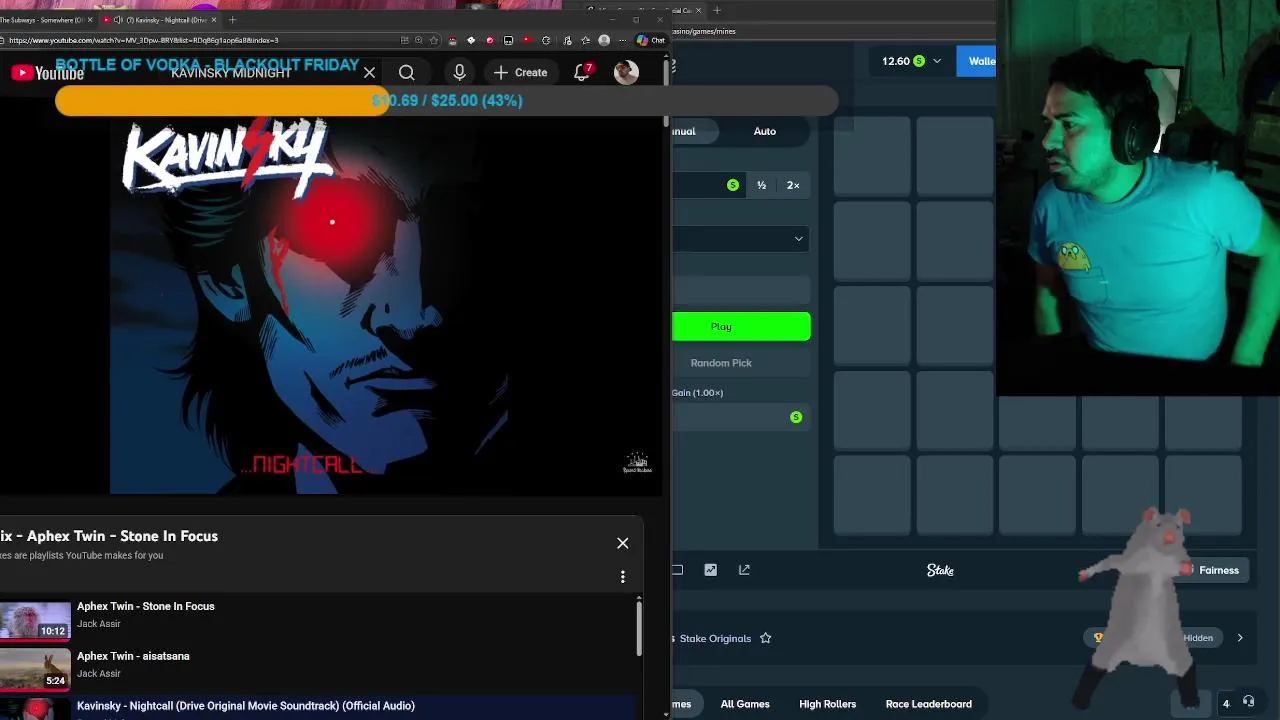Halve the bet with the ½ button
Screen dimensions: 1280x720
point(761,185)
